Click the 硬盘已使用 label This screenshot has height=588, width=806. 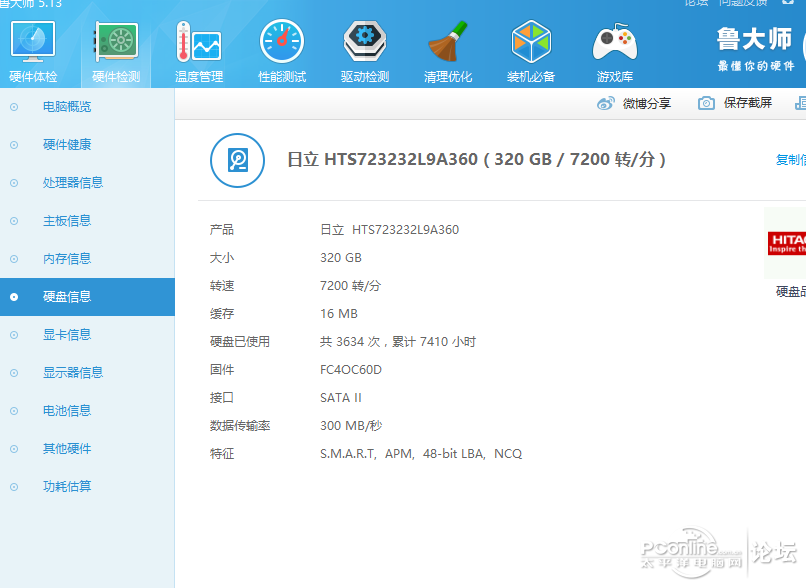click(x=240, y=342)
